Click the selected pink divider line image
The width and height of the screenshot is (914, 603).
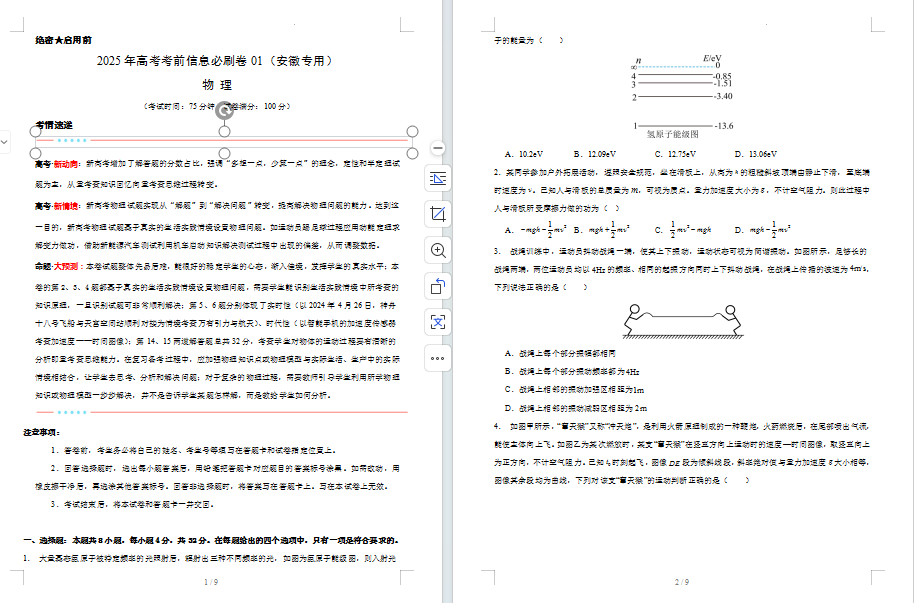(224, 141)
